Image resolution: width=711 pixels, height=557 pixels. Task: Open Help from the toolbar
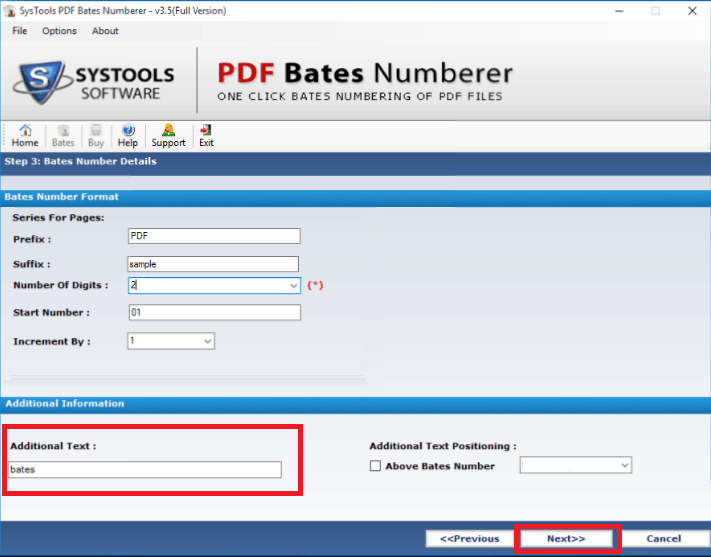click(128, 136)
